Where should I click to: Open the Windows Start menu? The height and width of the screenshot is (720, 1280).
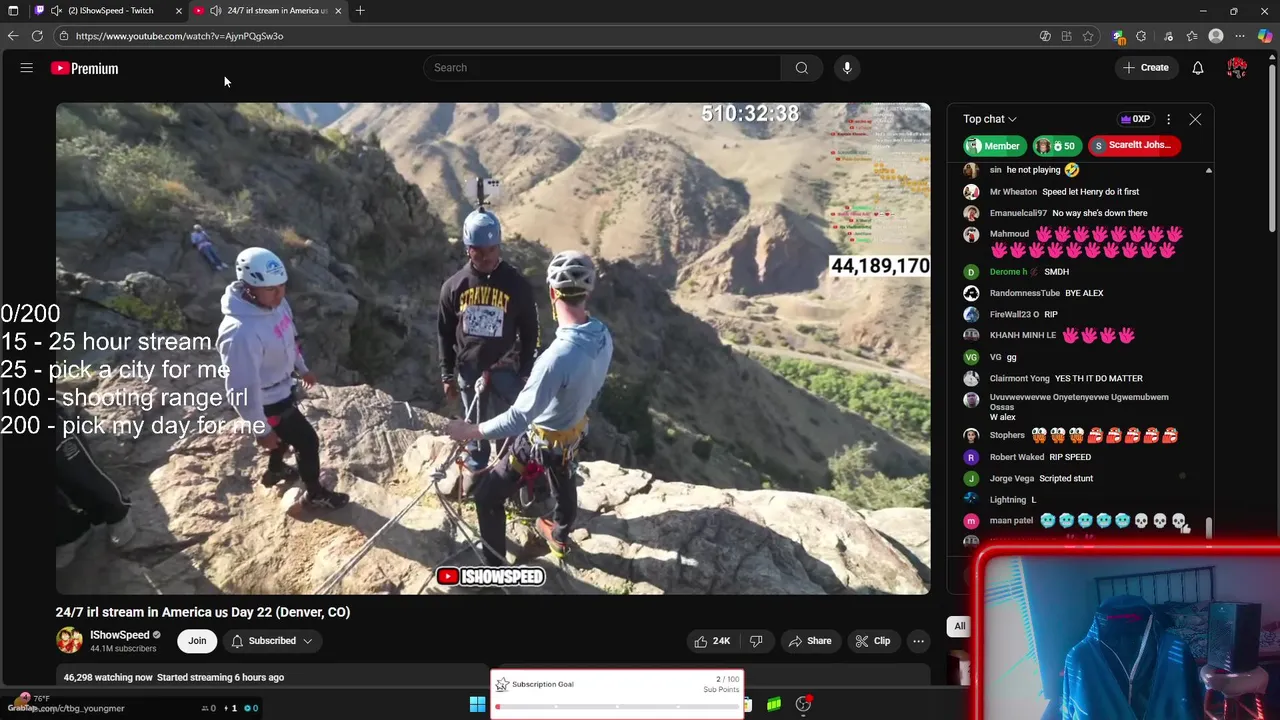(x=477, y=705)
